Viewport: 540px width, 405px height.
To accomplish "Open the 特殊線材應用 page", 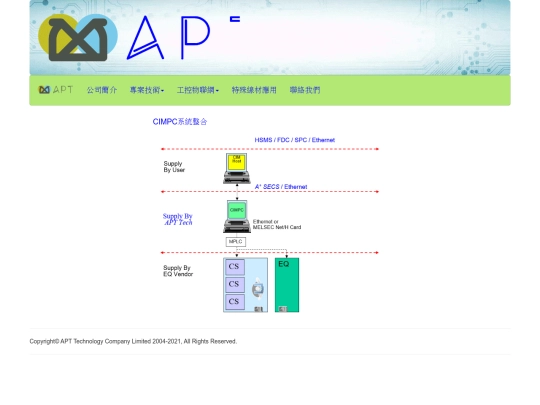I will (x=254, y=90).
